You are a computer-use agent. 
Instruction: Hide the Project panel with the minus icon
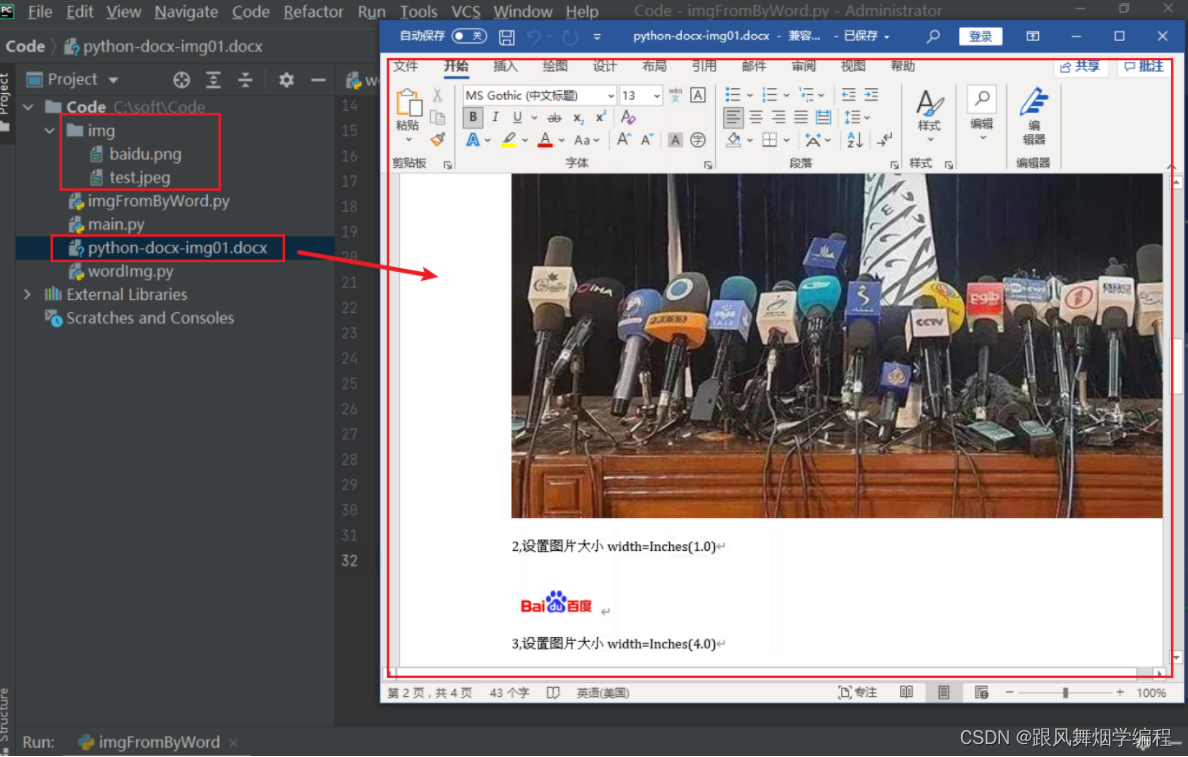(x=318, y=80)
